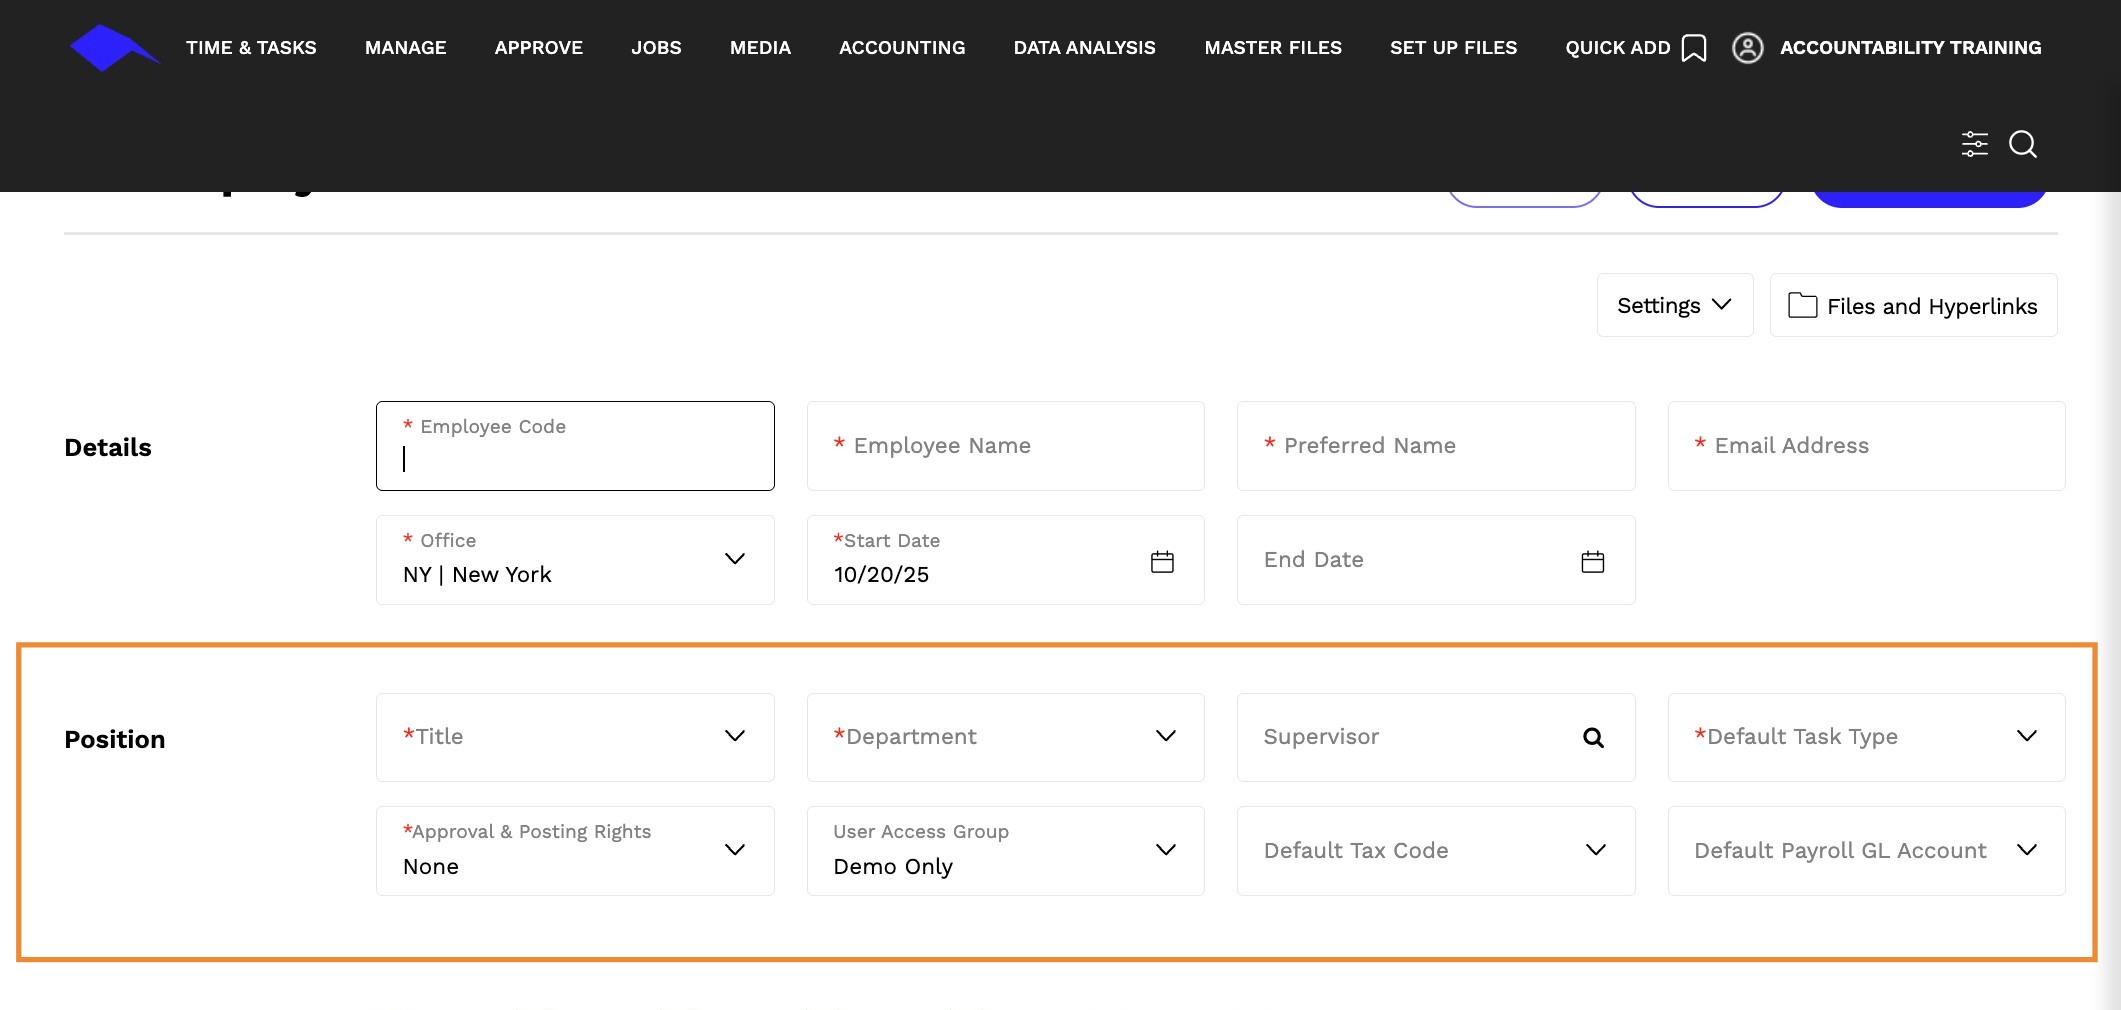Viewport: 2121px width, 1010px height.
Task: Open the Quick Add bookmark icon
Action: [1694, 48]
